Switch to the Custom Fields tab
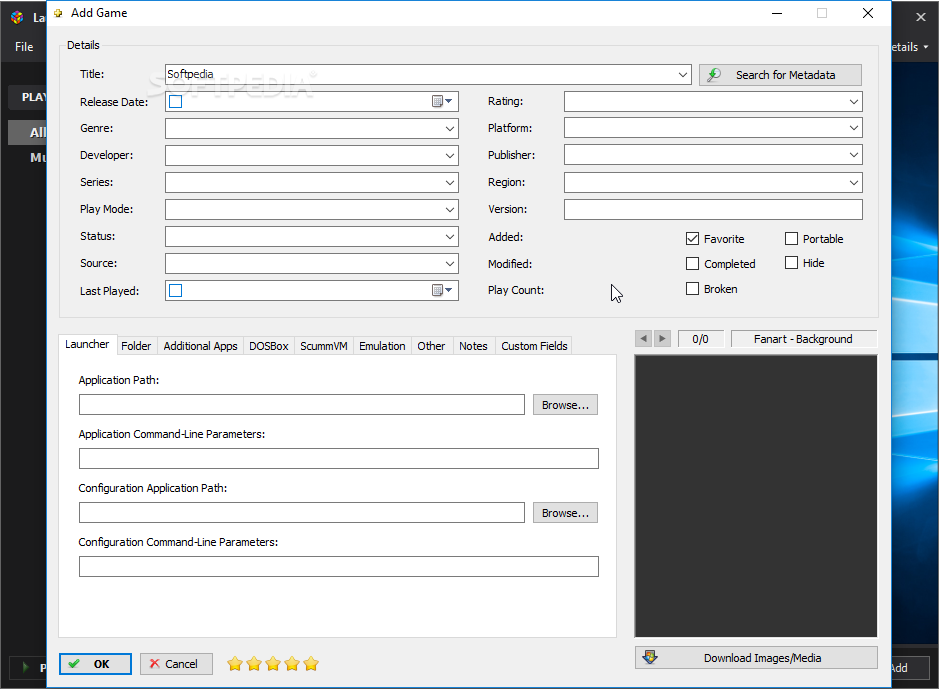 [x=534, y=346]
